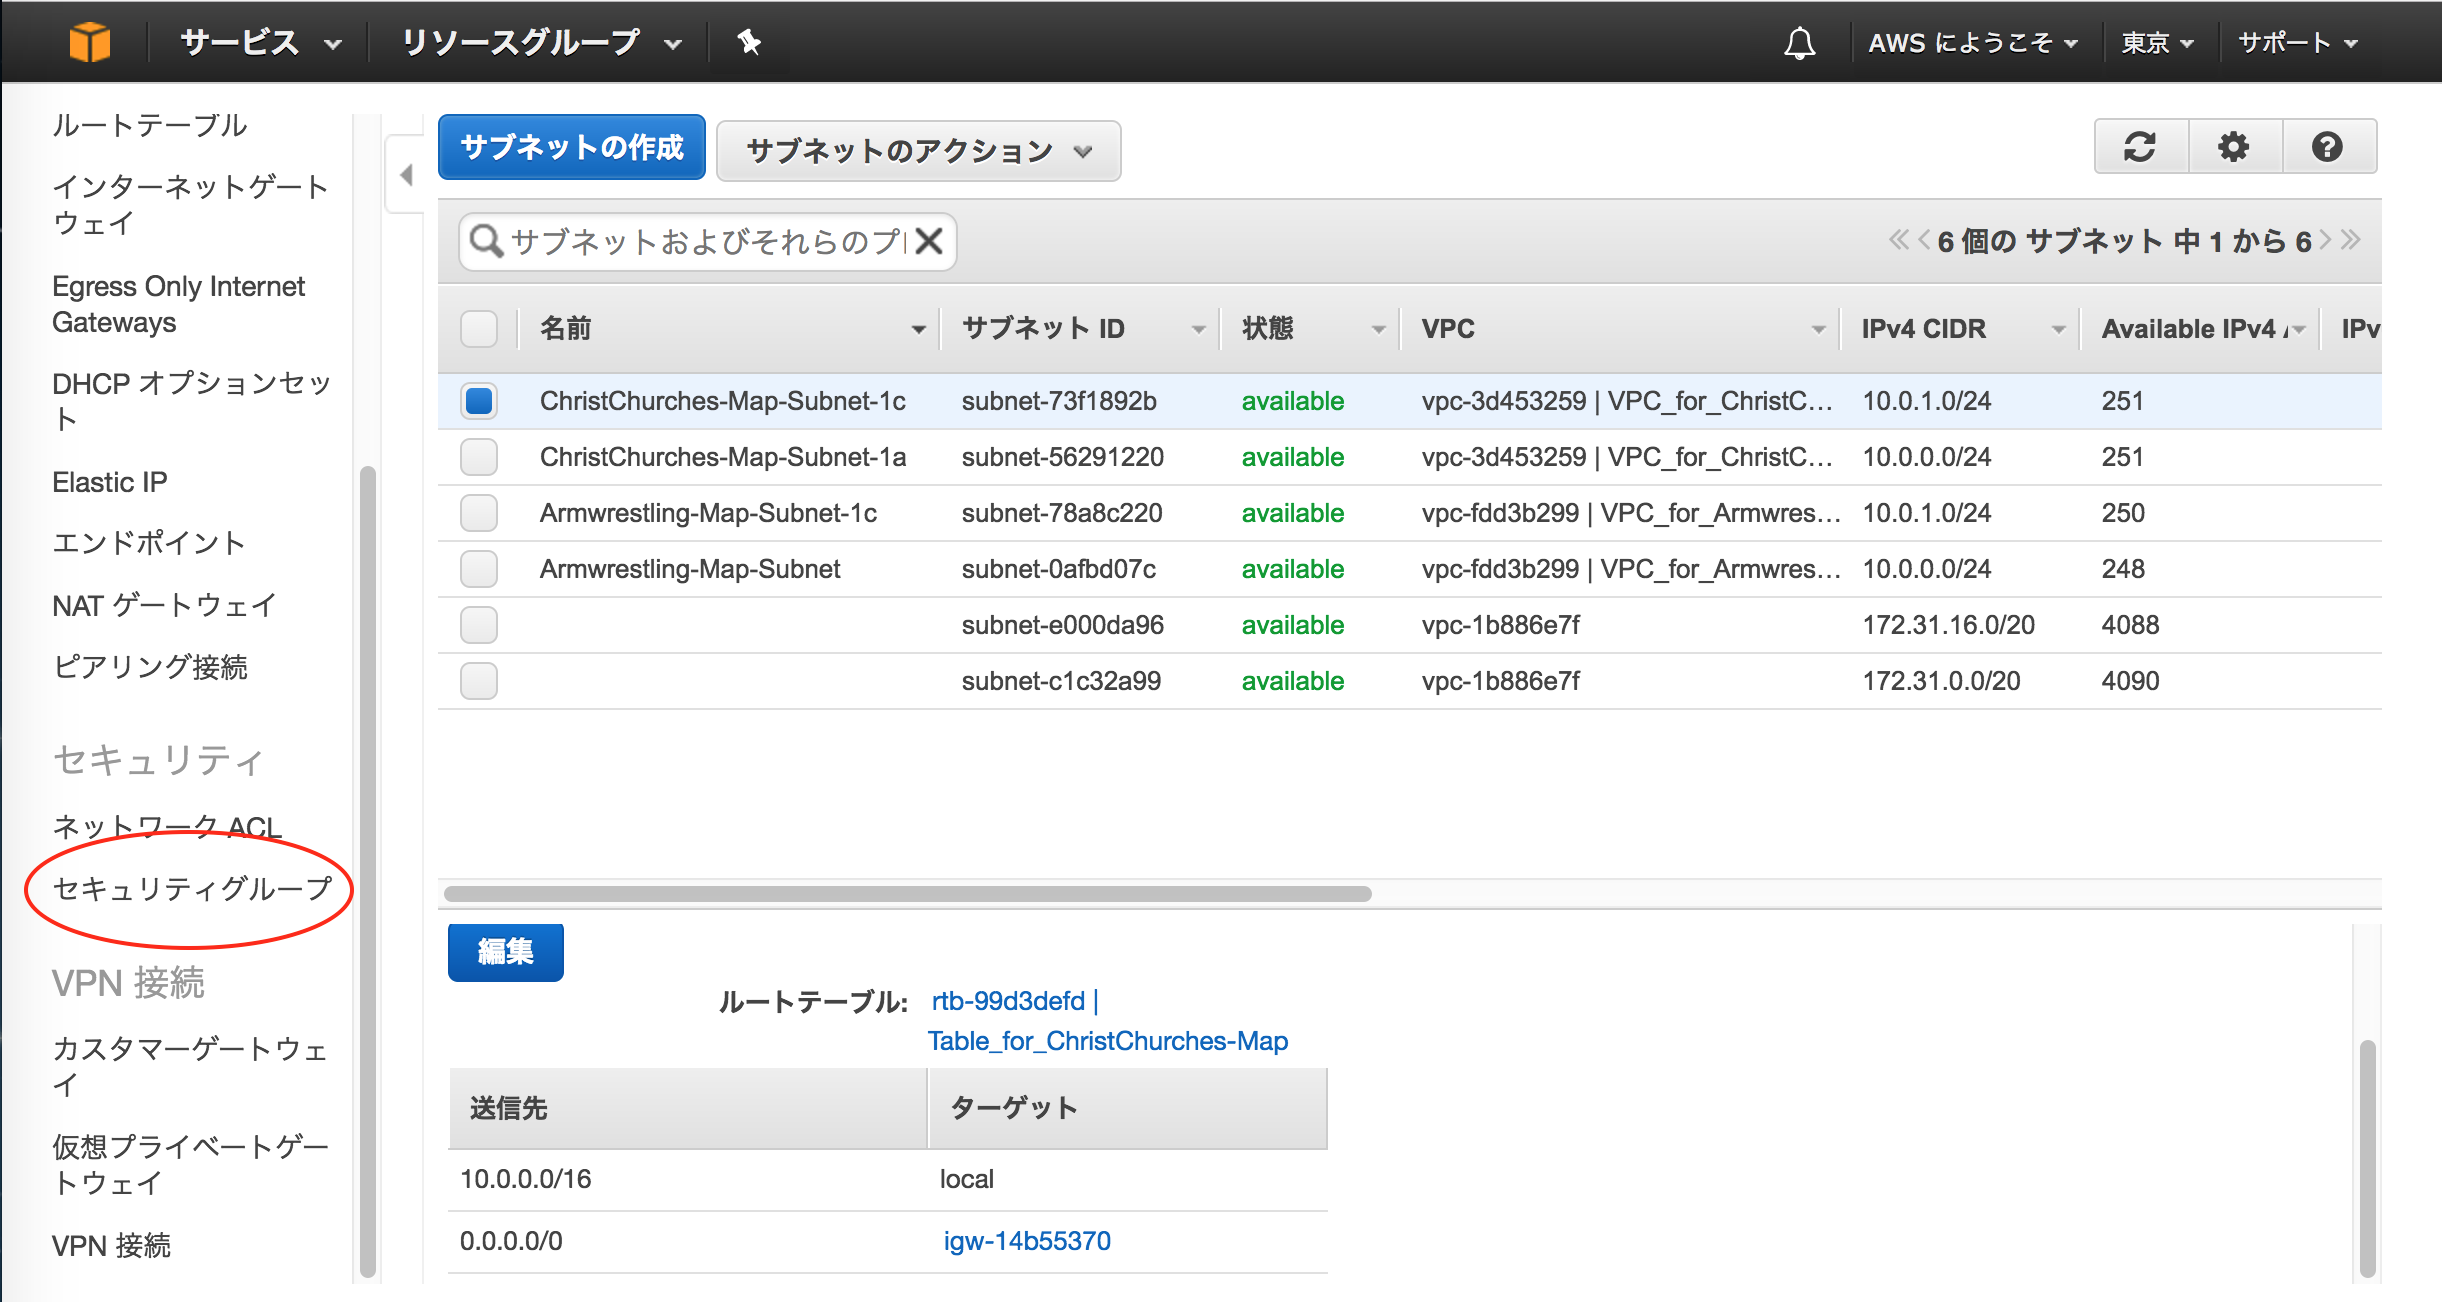The height and width of the screenshot is (1302, 2442).
Task: Click the subnet search filter field
Action: coord(708,241)
